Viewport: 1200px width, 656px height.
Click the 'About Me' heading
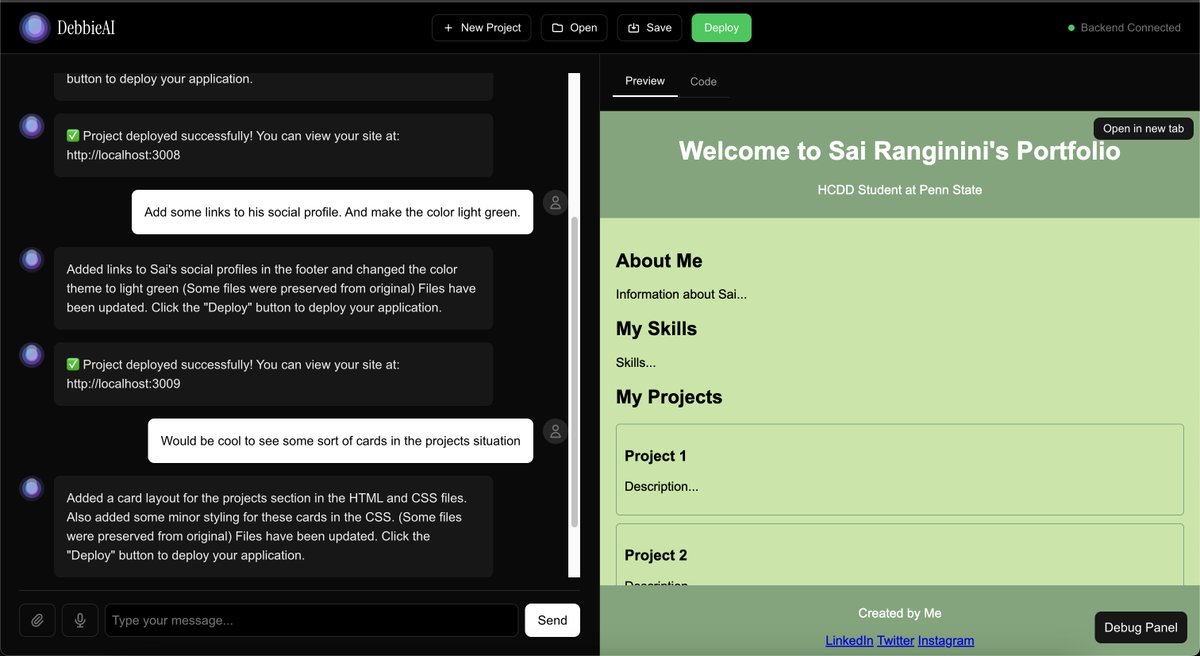659,261
